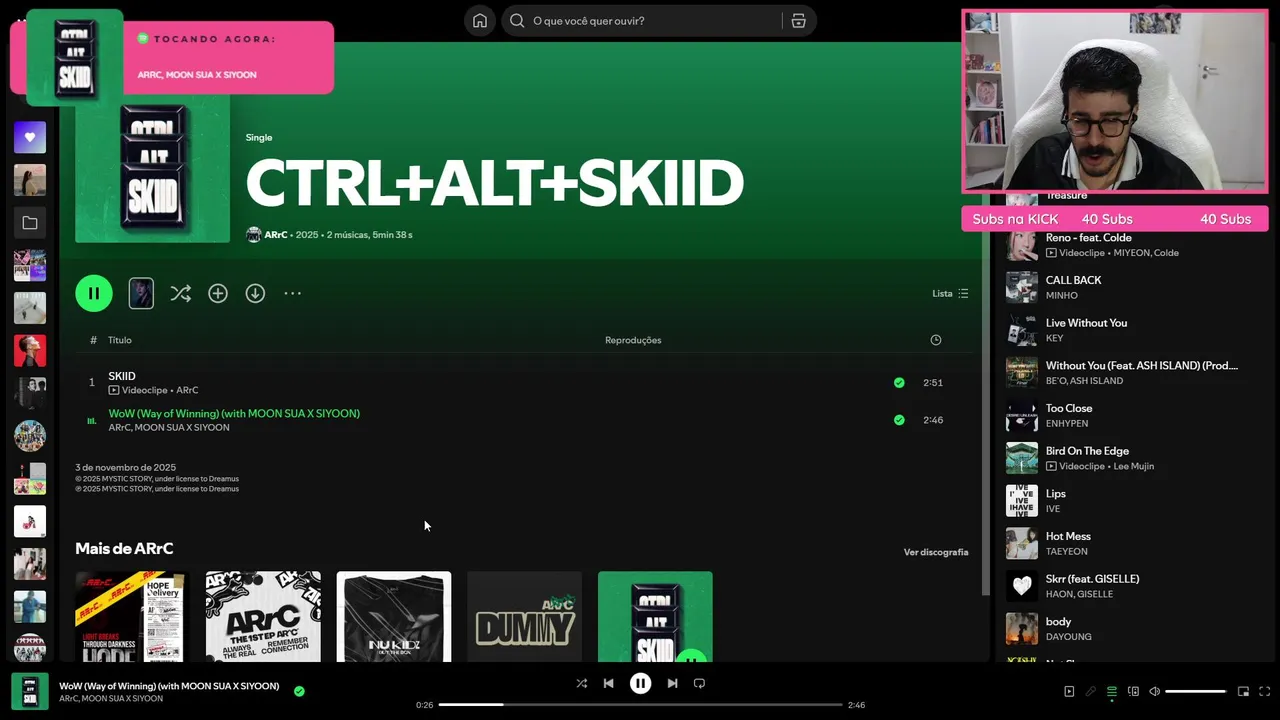Enter full screen mode
The image size is (1280, 720).
coord(1264,692)
